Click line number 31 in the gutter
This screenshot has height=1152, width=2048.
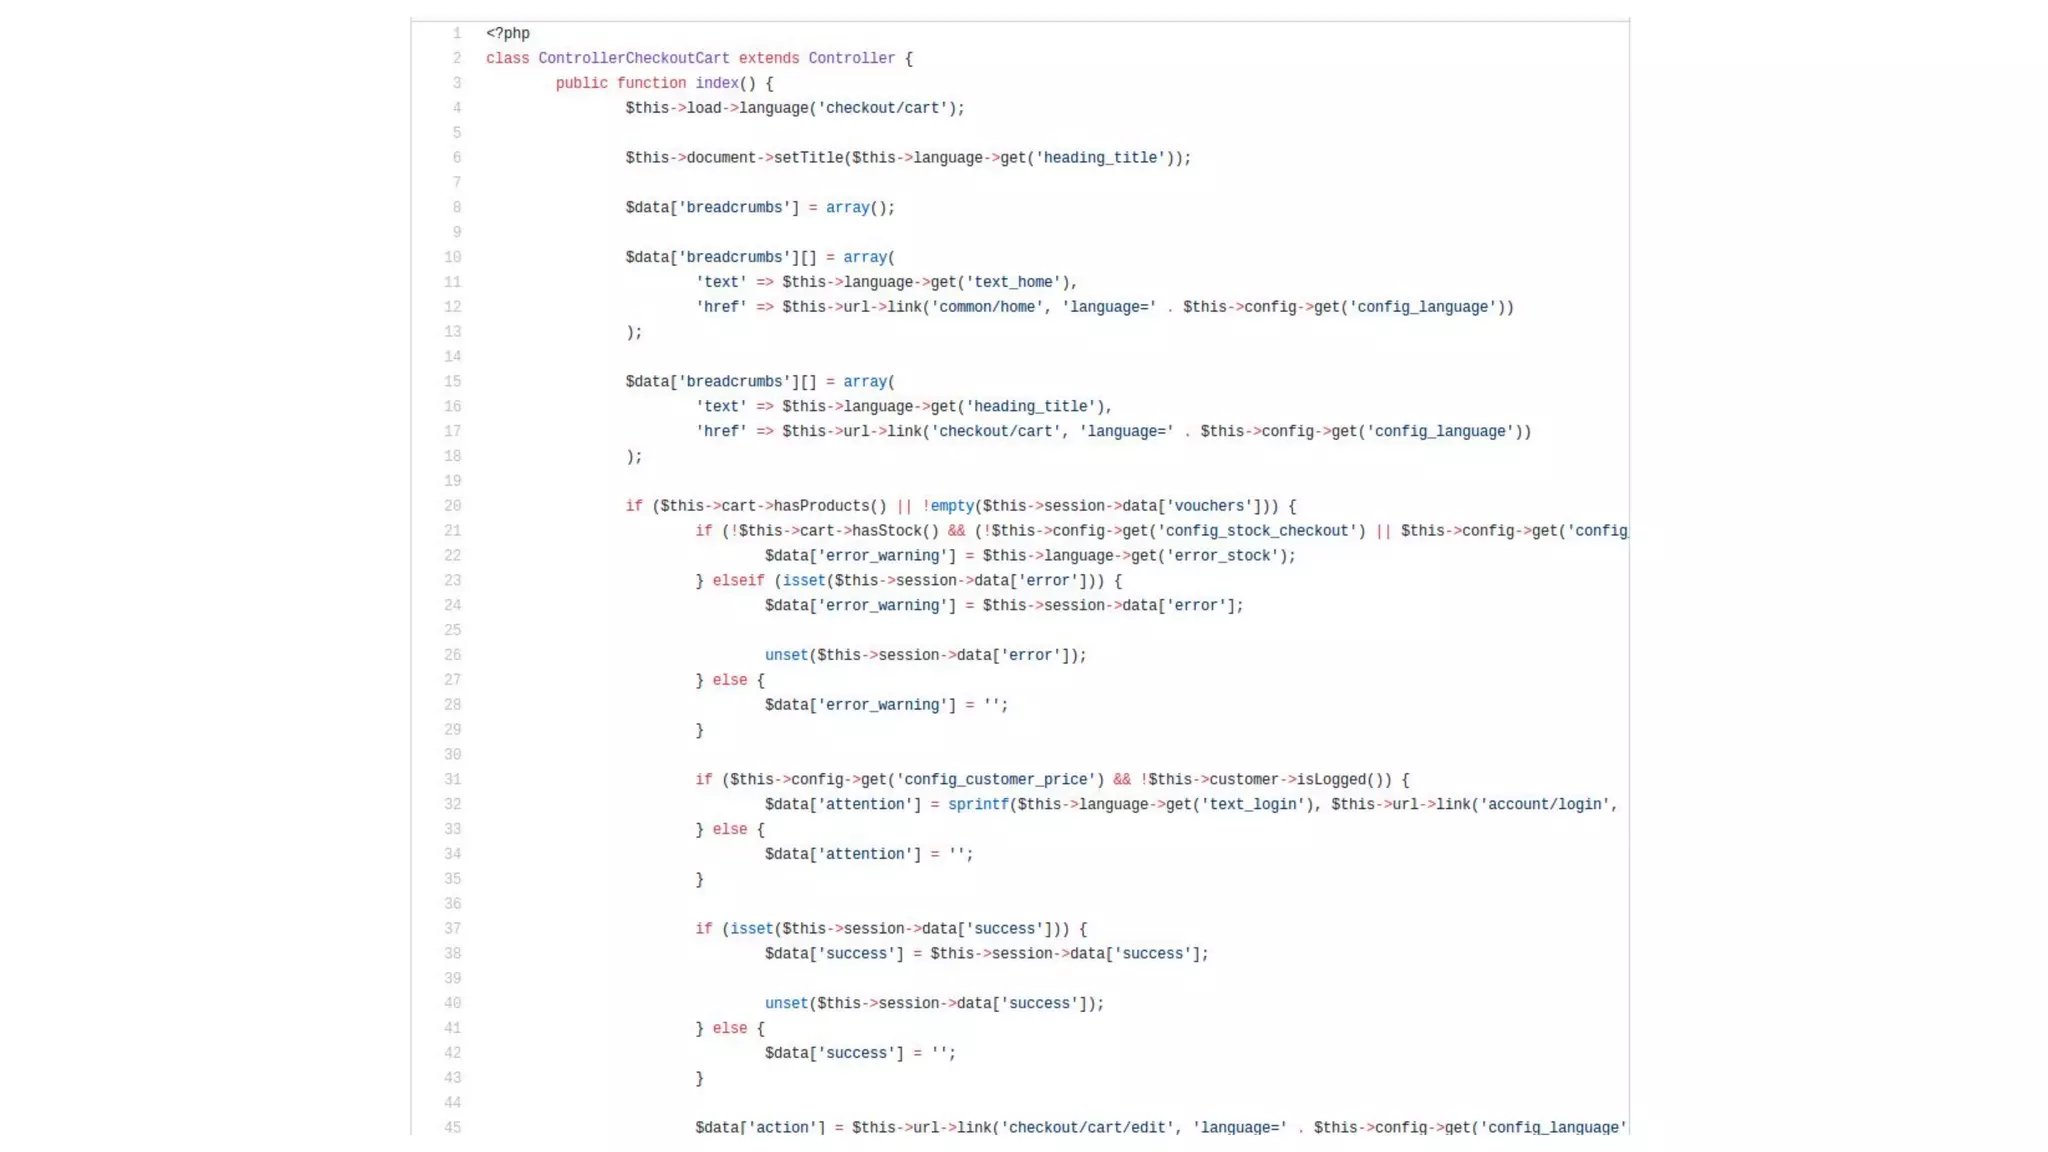[452, 779]
